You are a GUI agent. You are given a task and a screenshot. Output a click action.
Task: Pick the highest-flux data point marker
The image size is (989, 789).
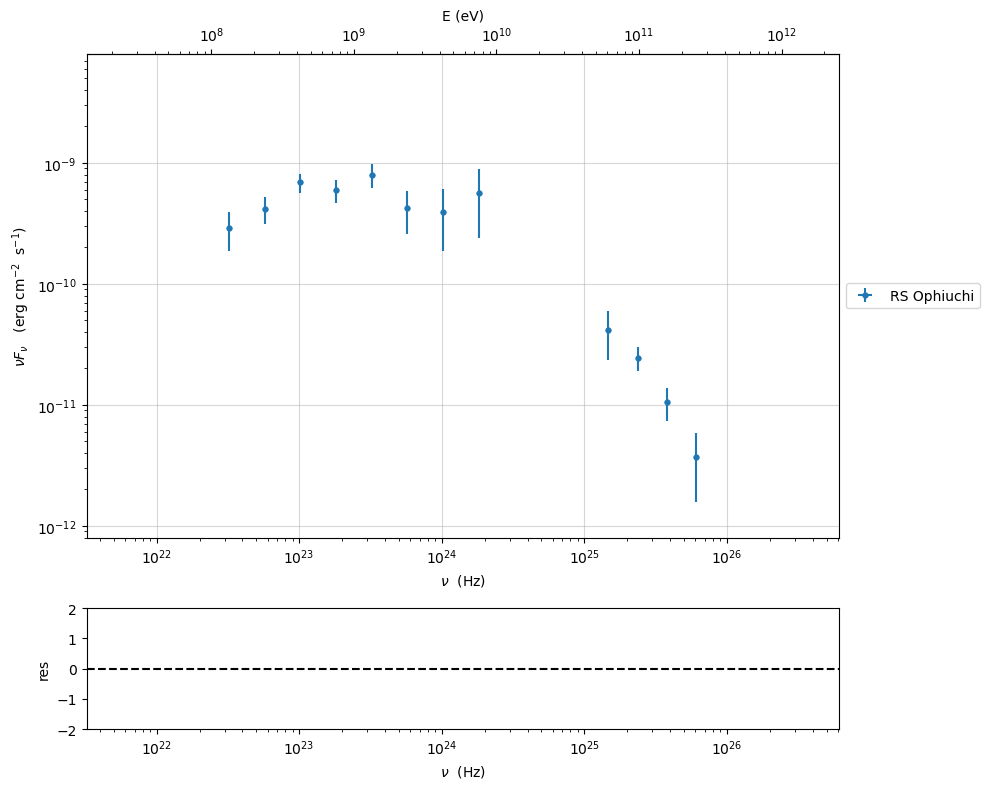click(372, 175)
